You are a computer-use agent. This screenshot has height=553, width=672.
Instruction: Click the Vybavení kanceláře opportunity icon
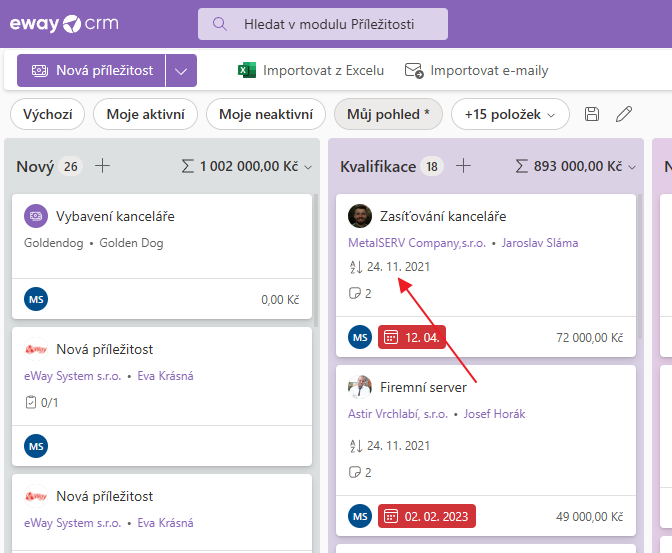[36, 216]
